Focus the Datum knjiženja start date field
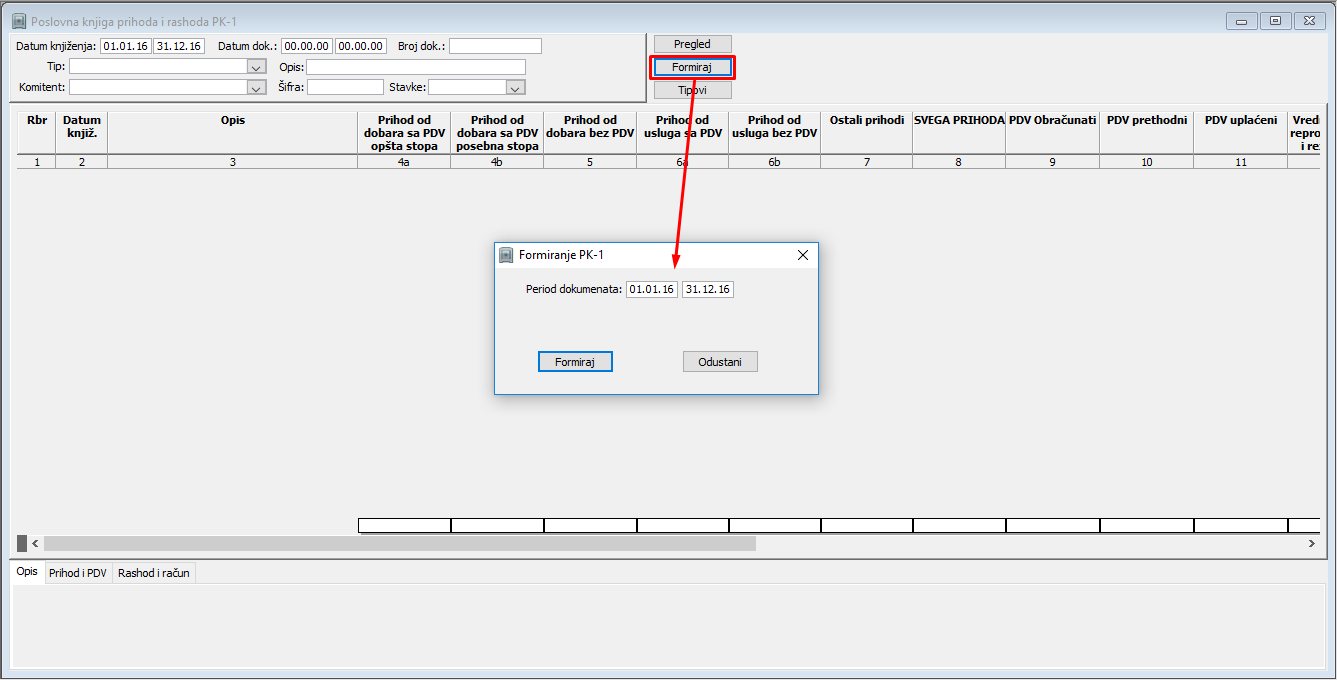 coord(125,46)
